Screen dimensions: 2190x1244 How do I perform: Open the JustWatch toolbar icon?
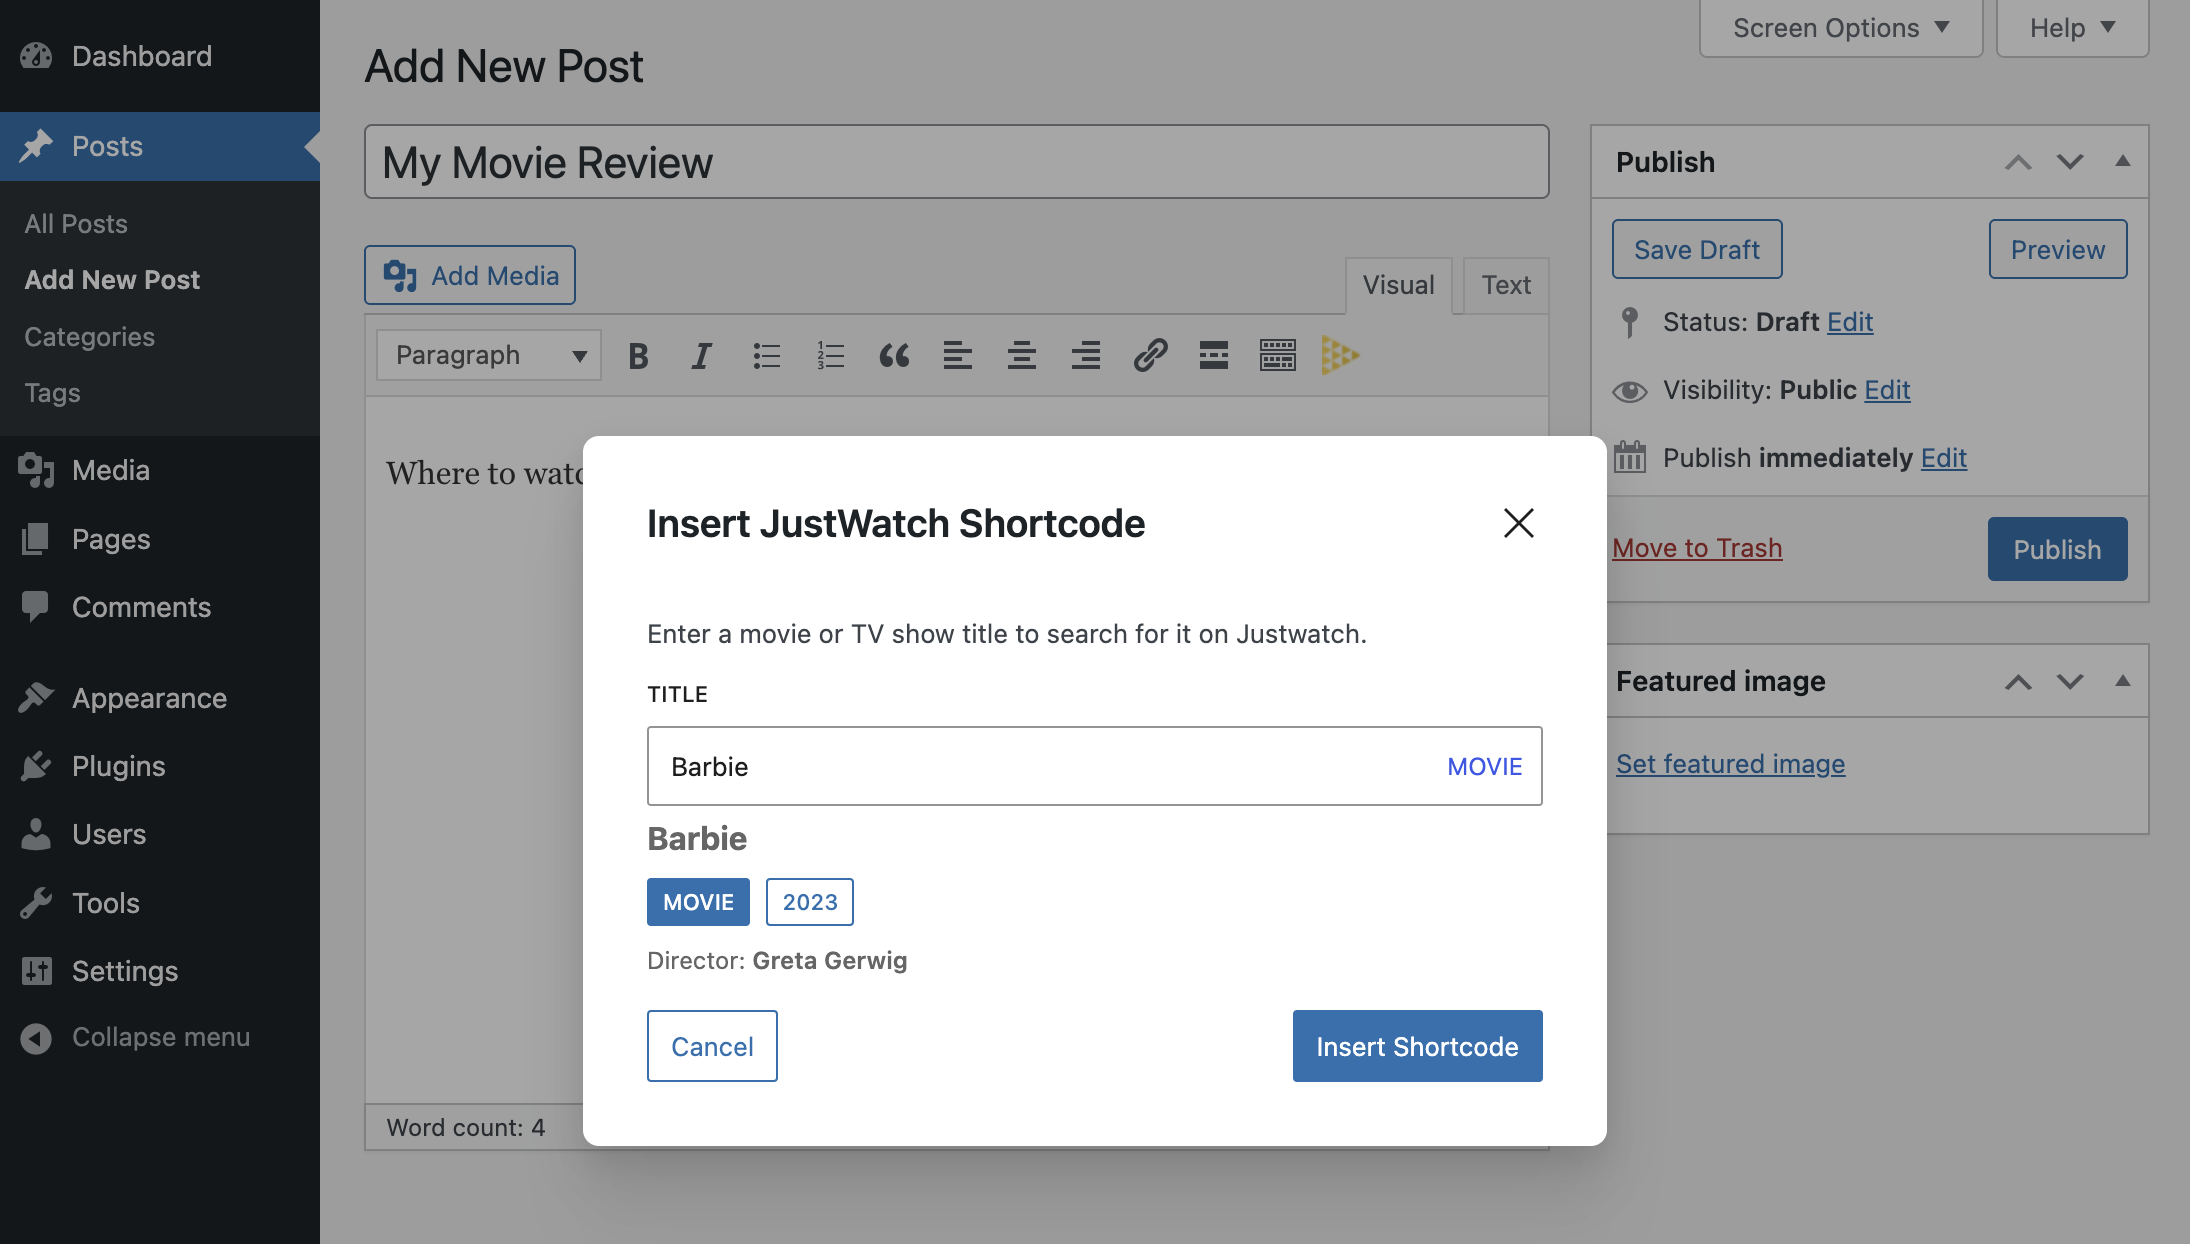click(1340, 355)
